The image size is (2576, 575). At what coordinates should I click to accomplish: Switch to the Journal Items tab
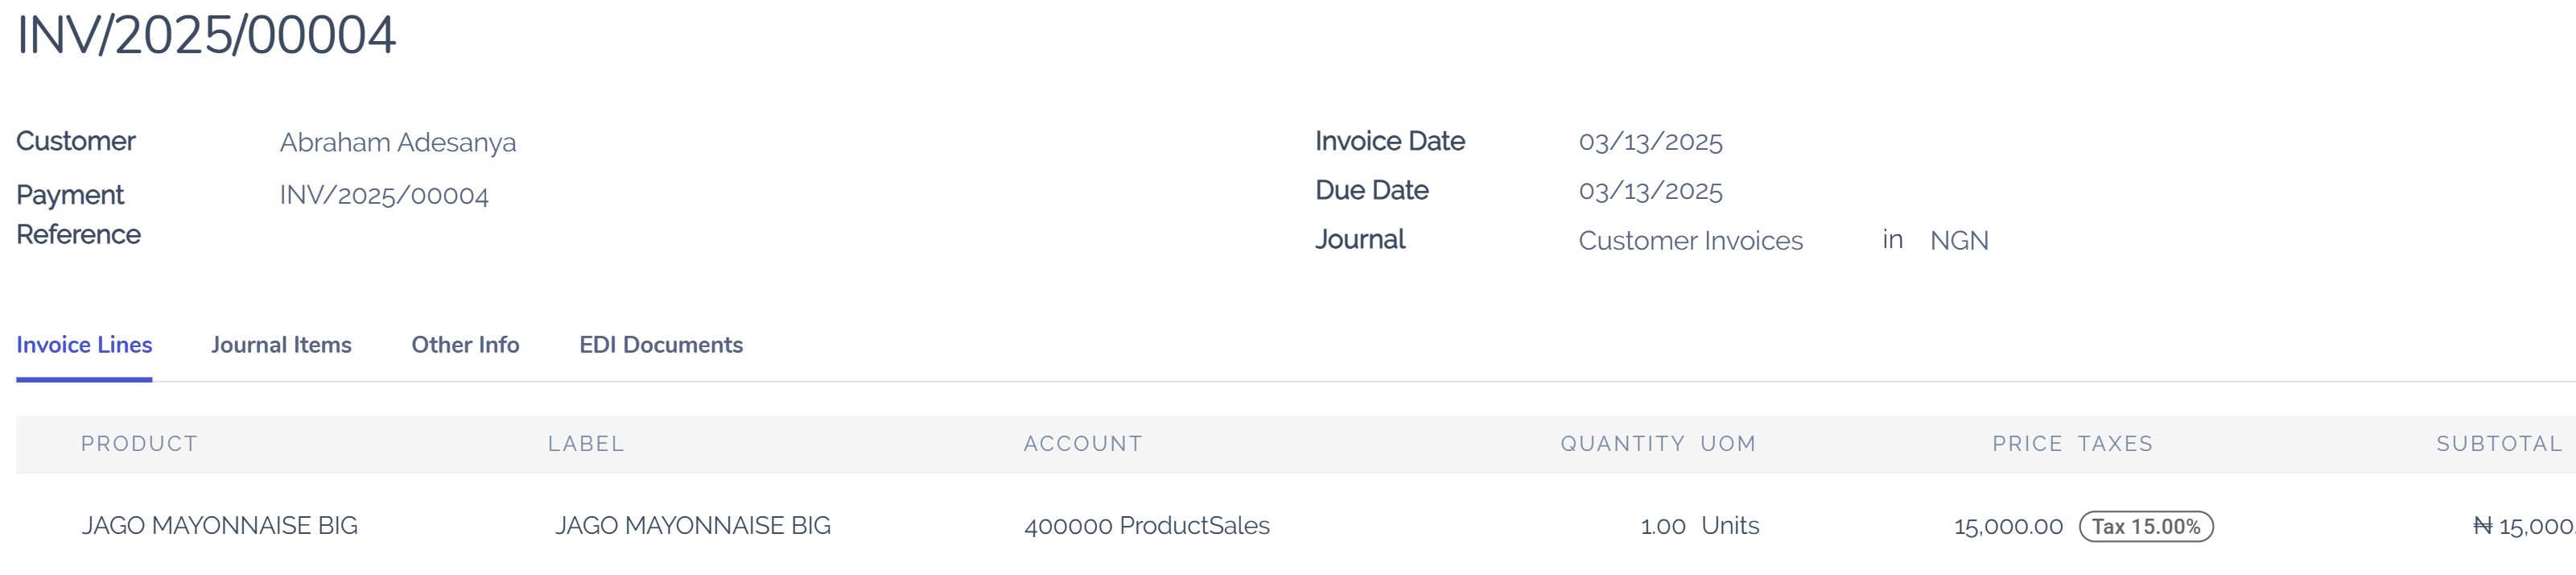pyautogui.click(x=281, y=344)
